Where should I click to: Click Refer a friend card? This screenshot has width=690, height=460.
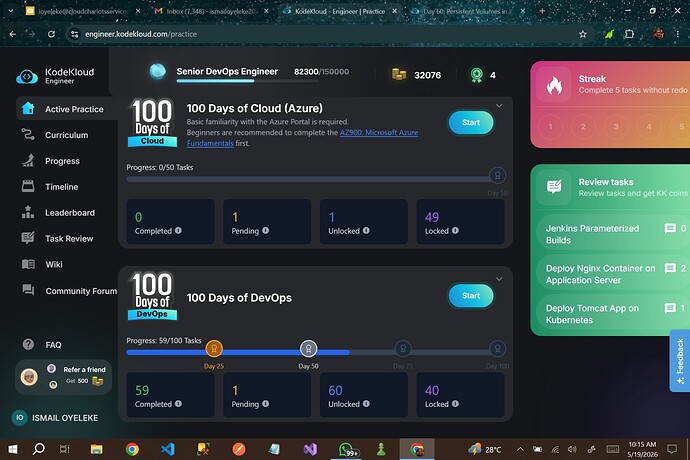coord(63,377)
